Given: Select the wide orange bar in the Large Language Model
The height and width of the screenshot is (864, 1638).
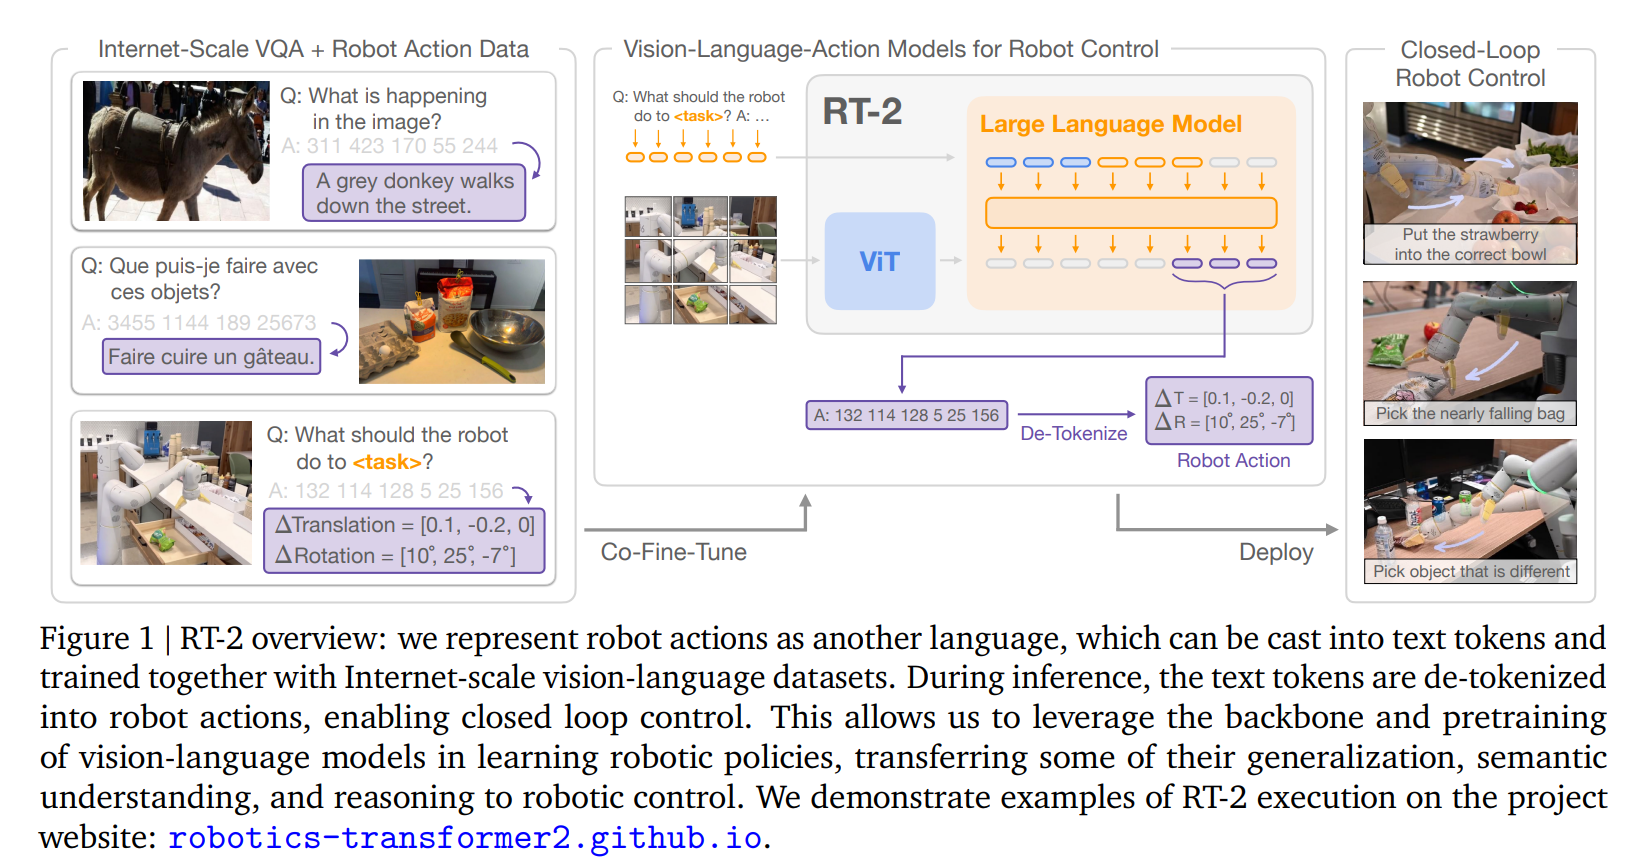Looking at the screenshot, I should [x=1131, y=213].
